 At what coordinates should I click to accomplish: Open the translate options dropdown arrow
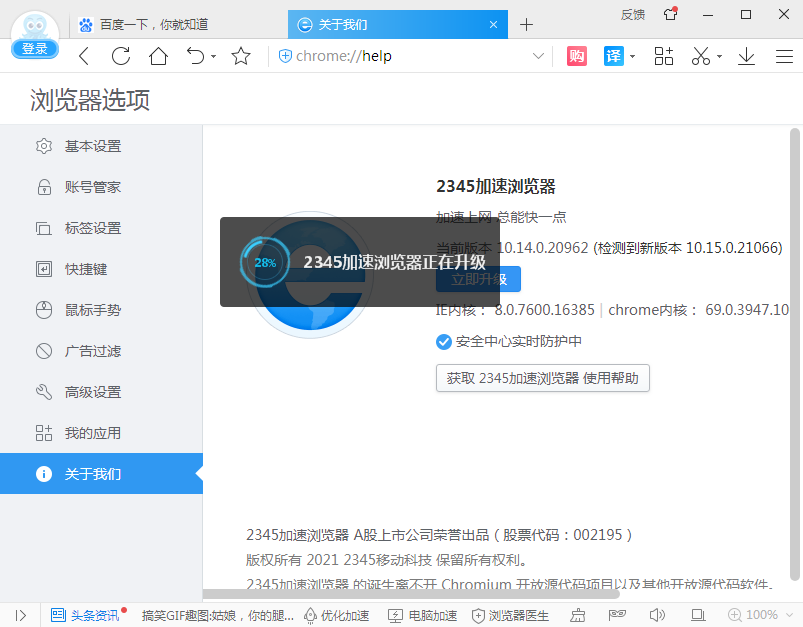(632, 56)
